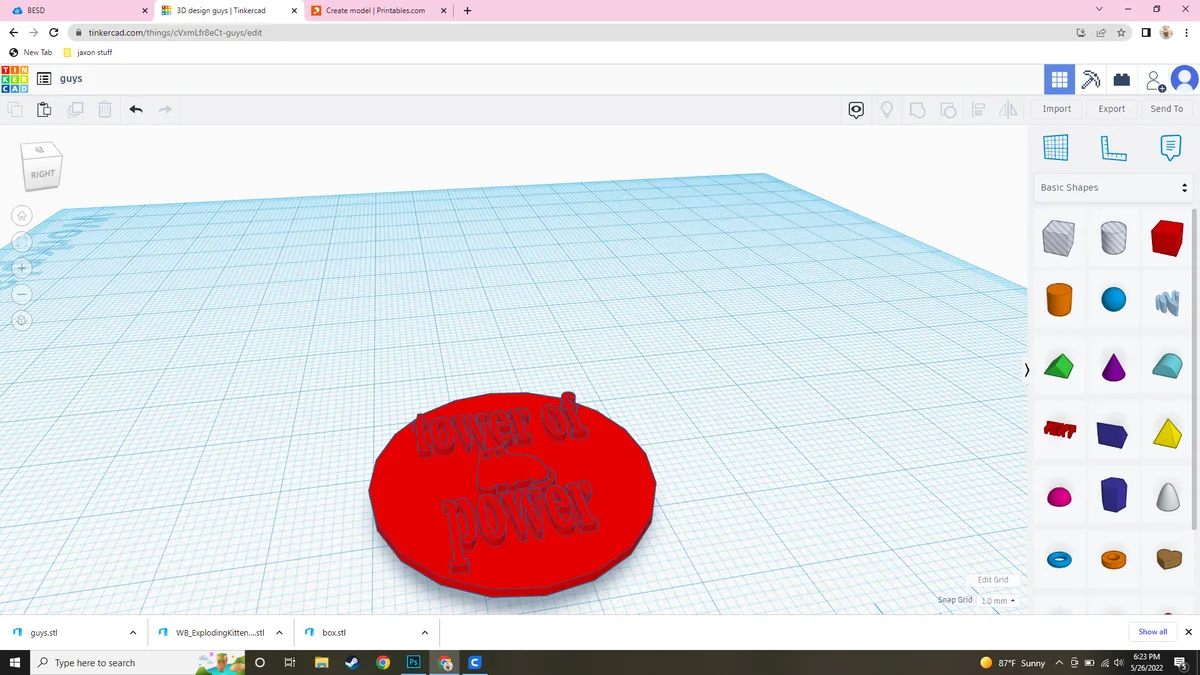This screenshot has height=675, width=1200.
Task: Switch to the BESD browser tab
Action: pos(76,10)
